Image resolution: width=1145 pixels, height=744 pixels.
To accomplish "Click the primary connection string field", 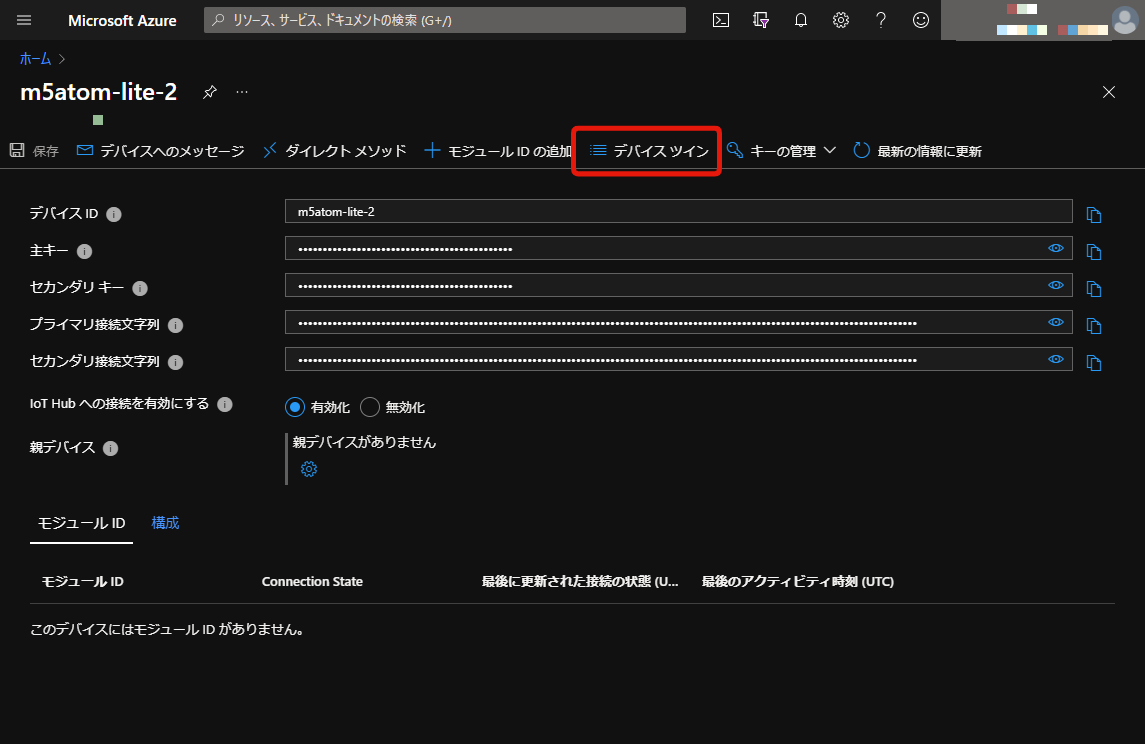I will pos(678,322).
